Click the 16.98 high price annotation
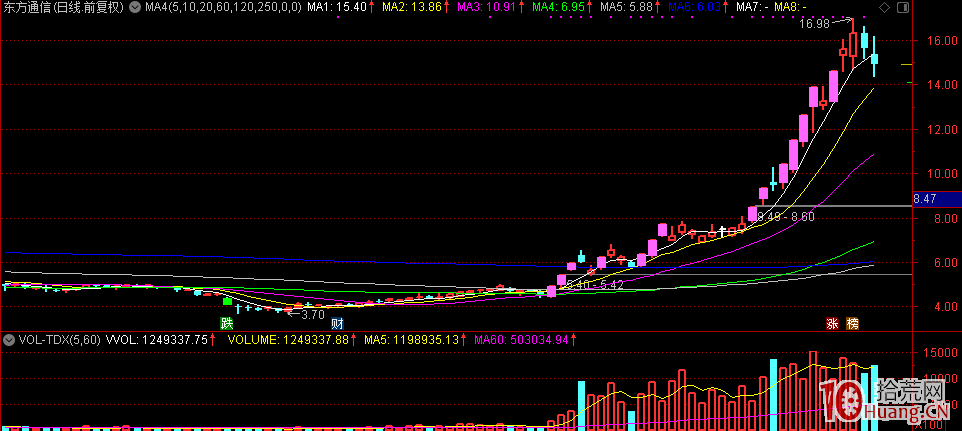This screenshot has height=431, width=962. click(814, 25)
